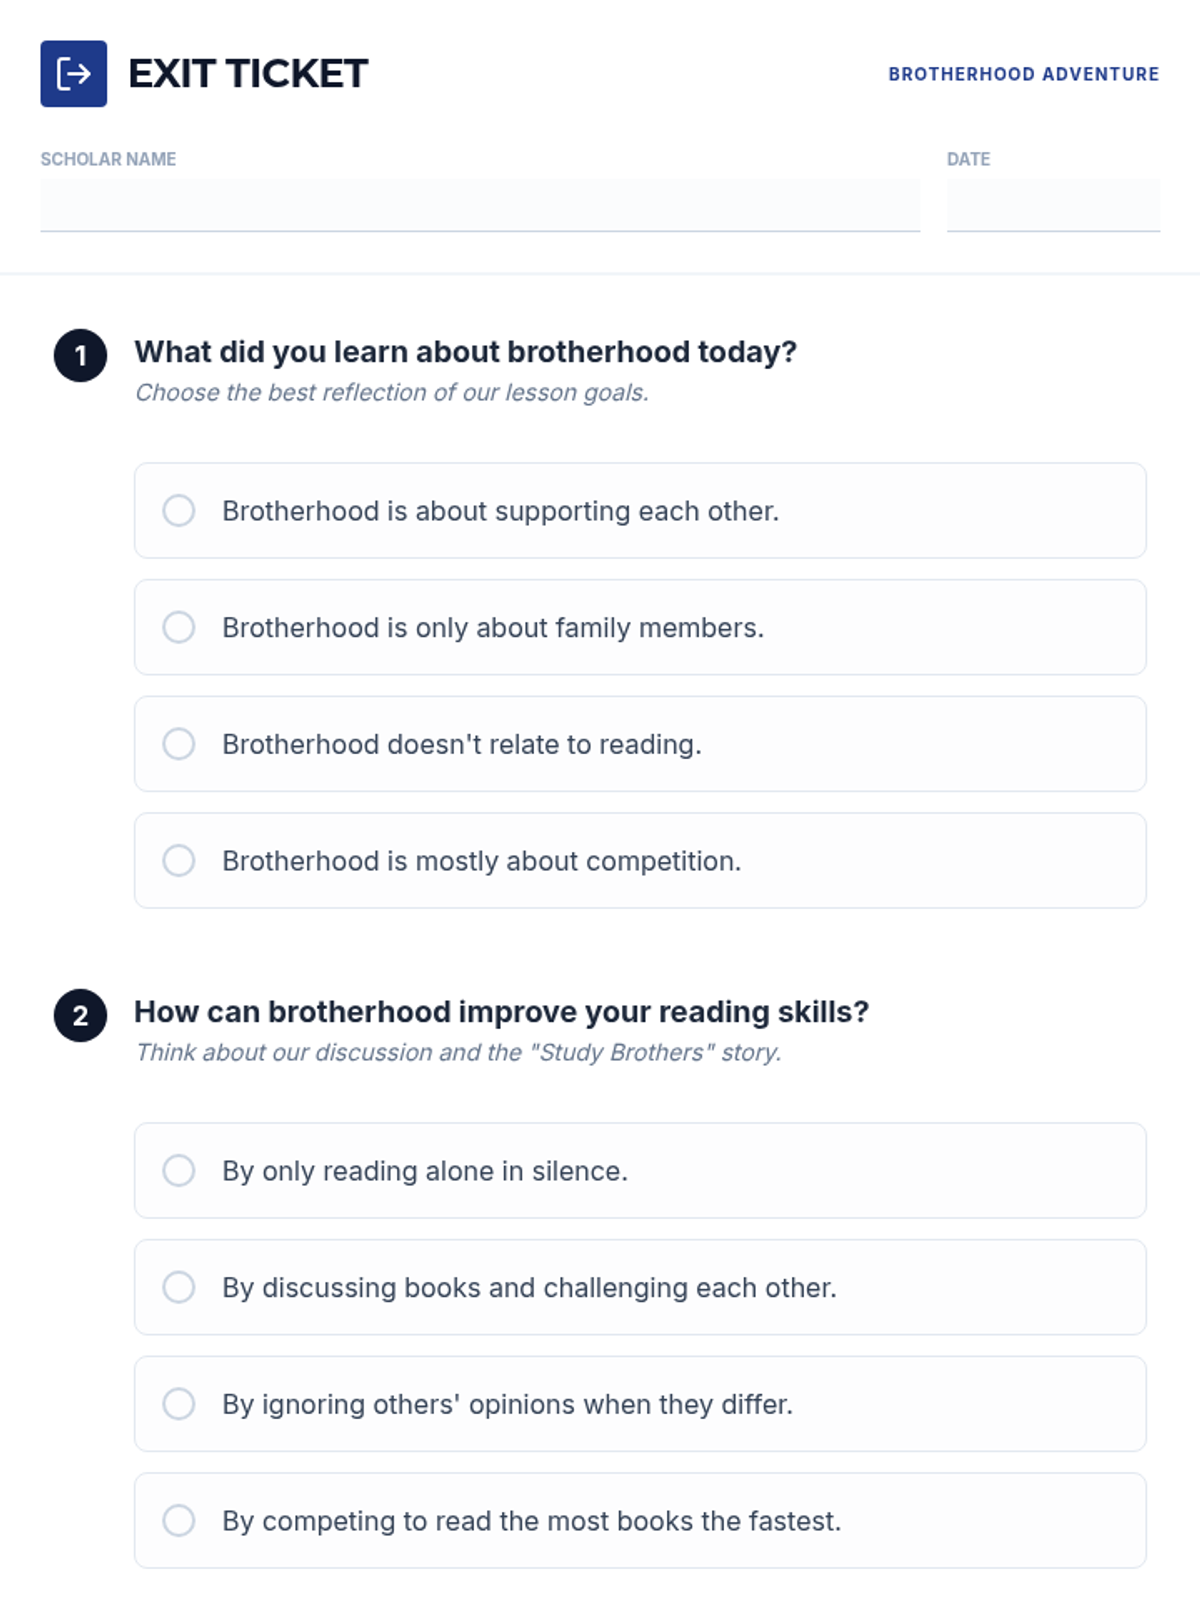Click the question "What did you learn about brotherhood today?"
Screen dimensions: 1200x1600
coord(465,352)
